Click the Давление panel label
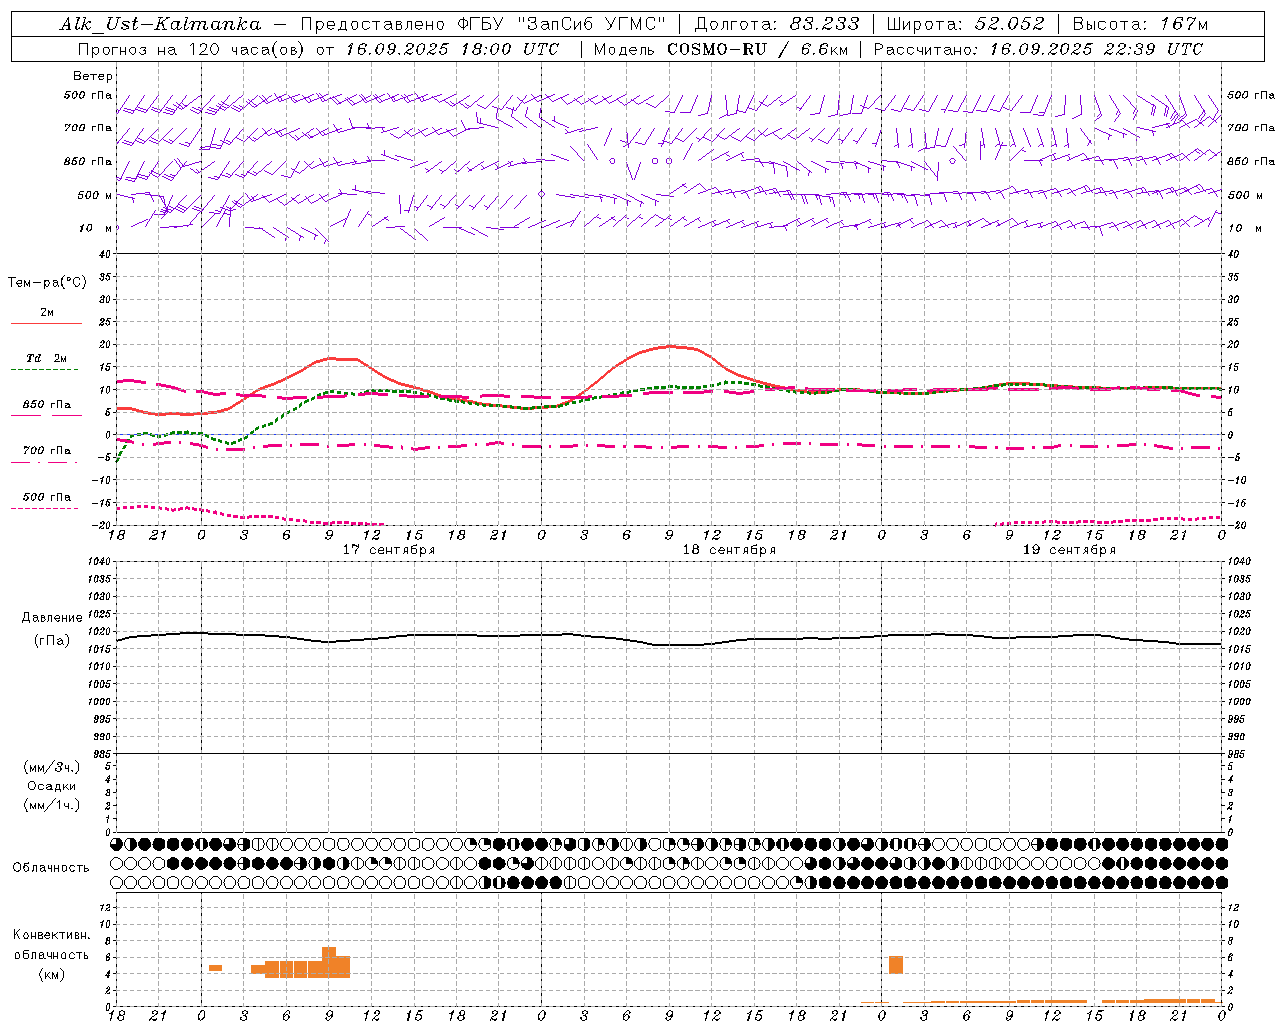Image resolution: width=1280 pixels, height=1024 pixels. 52,618
